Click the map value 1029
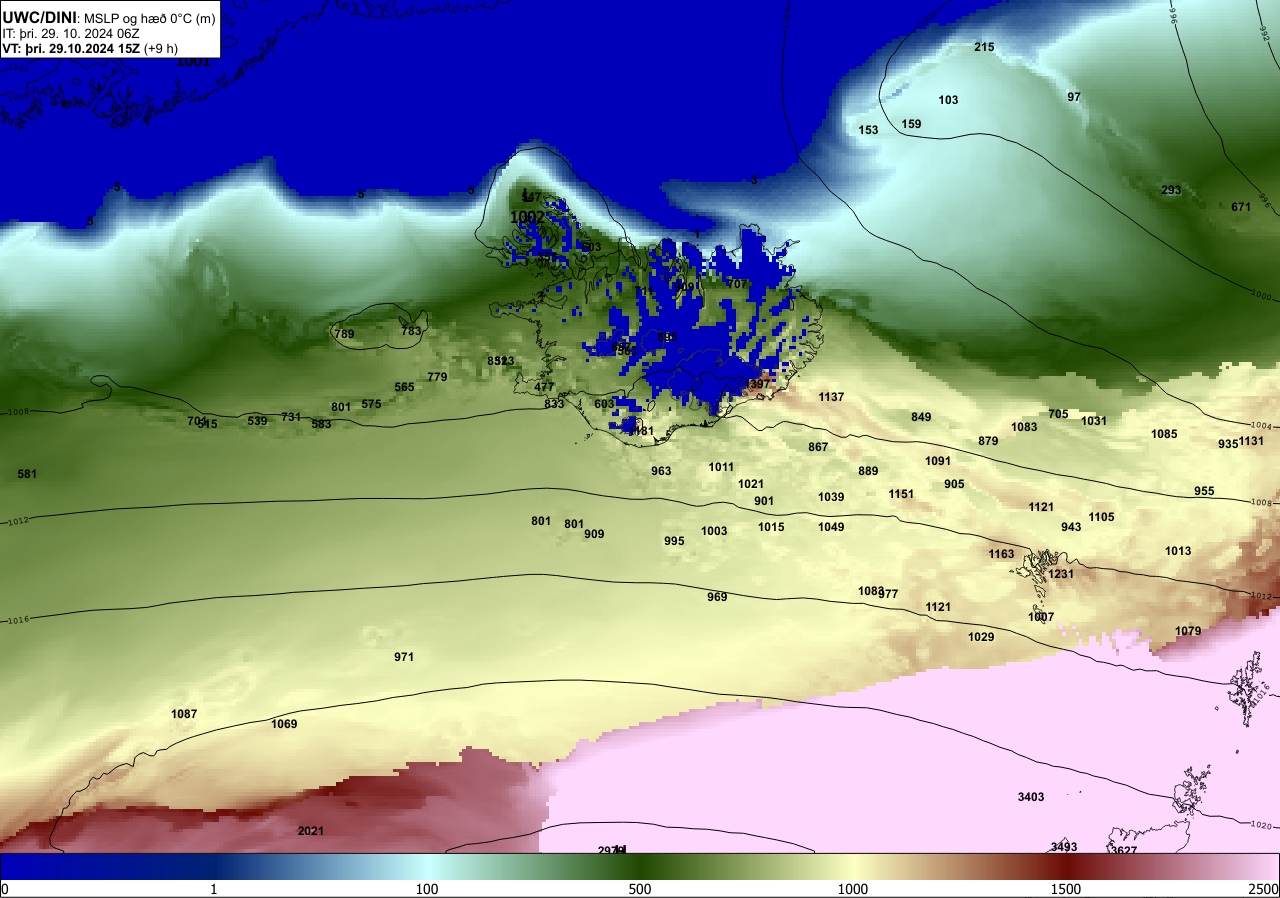The image size is (1280, 898). pyautogui.click(x=981, y=637)
